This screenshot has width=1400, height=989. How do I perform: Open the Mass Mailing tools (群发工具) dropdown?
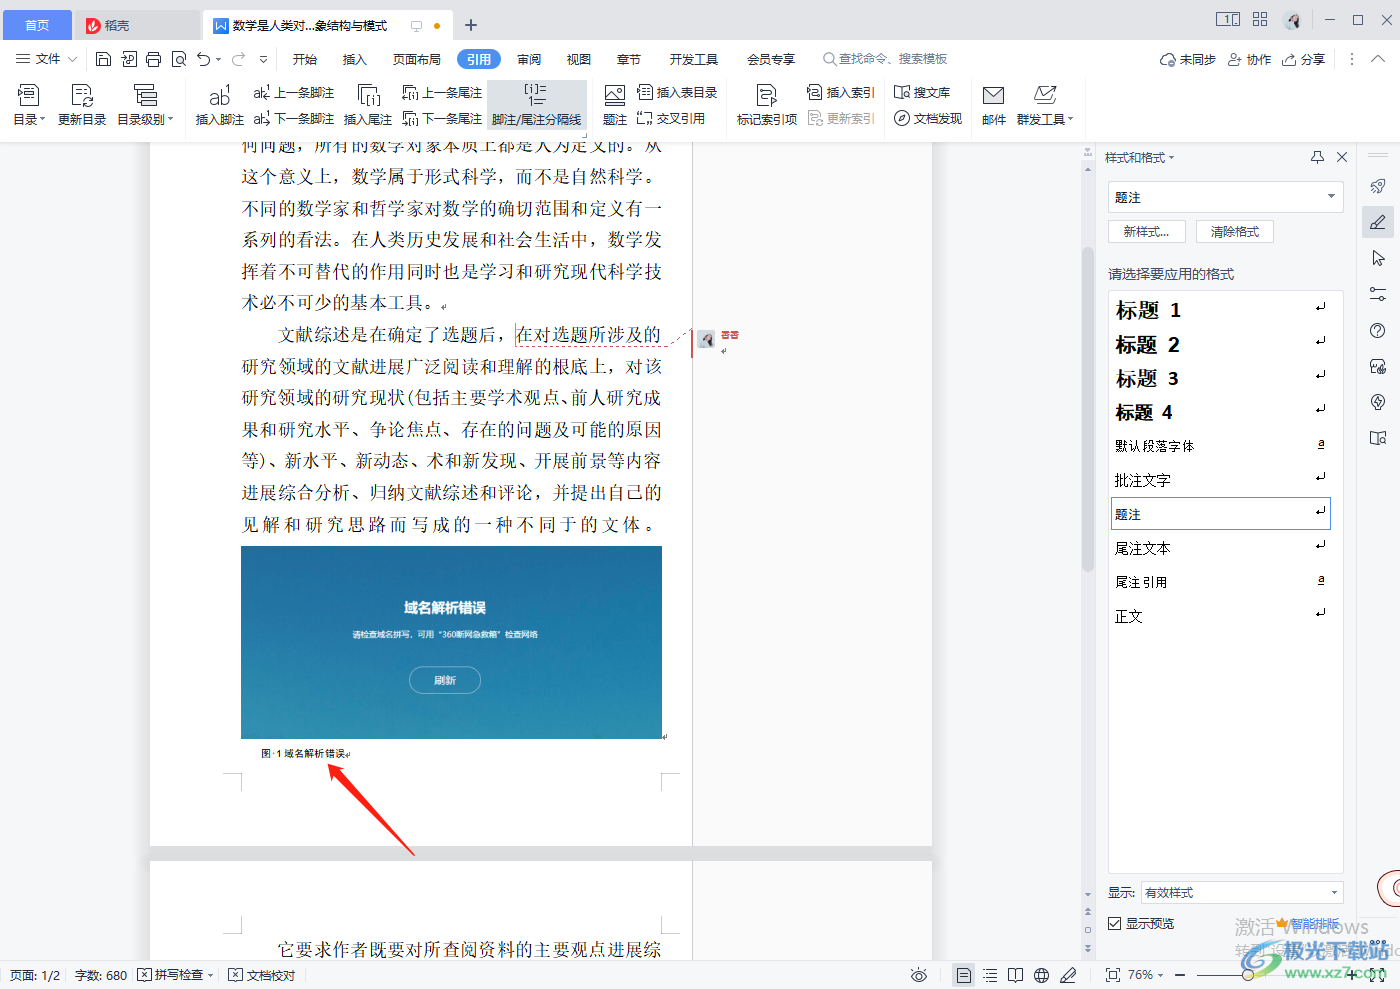coord(1045,104)
